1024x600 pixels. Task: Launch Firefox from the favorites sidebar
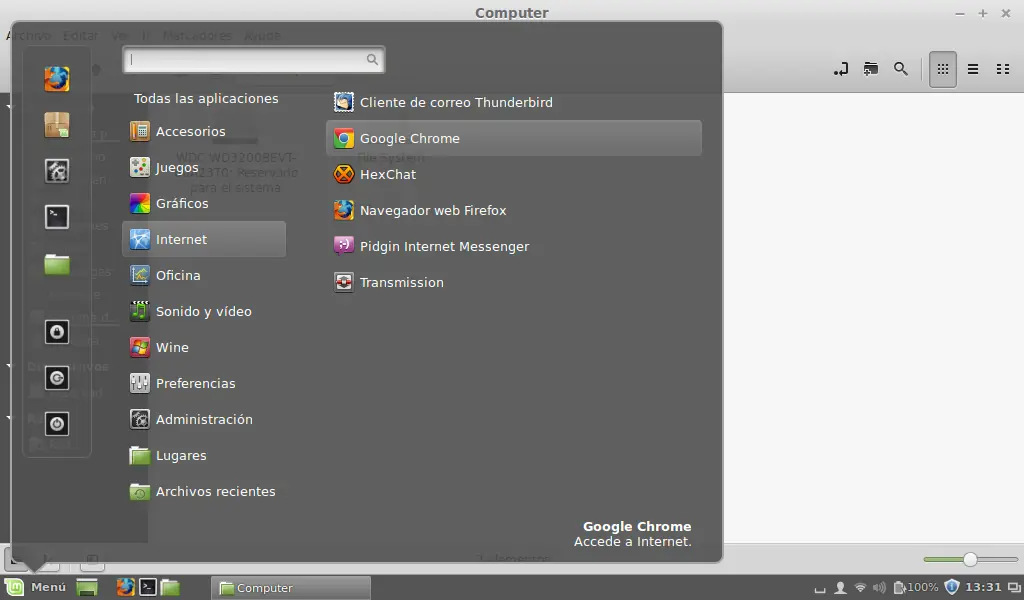(x=57, y=79)
